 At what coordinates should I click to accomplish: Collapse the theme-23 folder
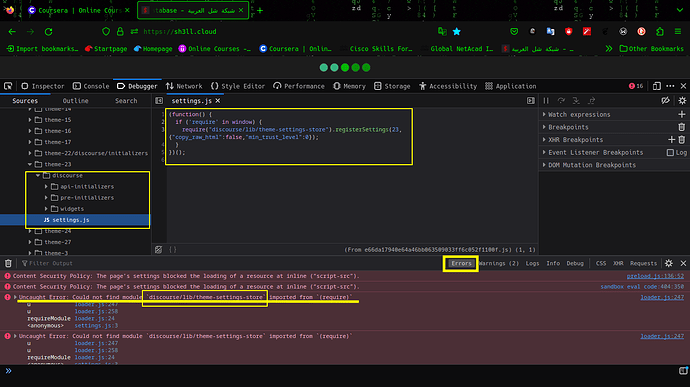[30, 164]
